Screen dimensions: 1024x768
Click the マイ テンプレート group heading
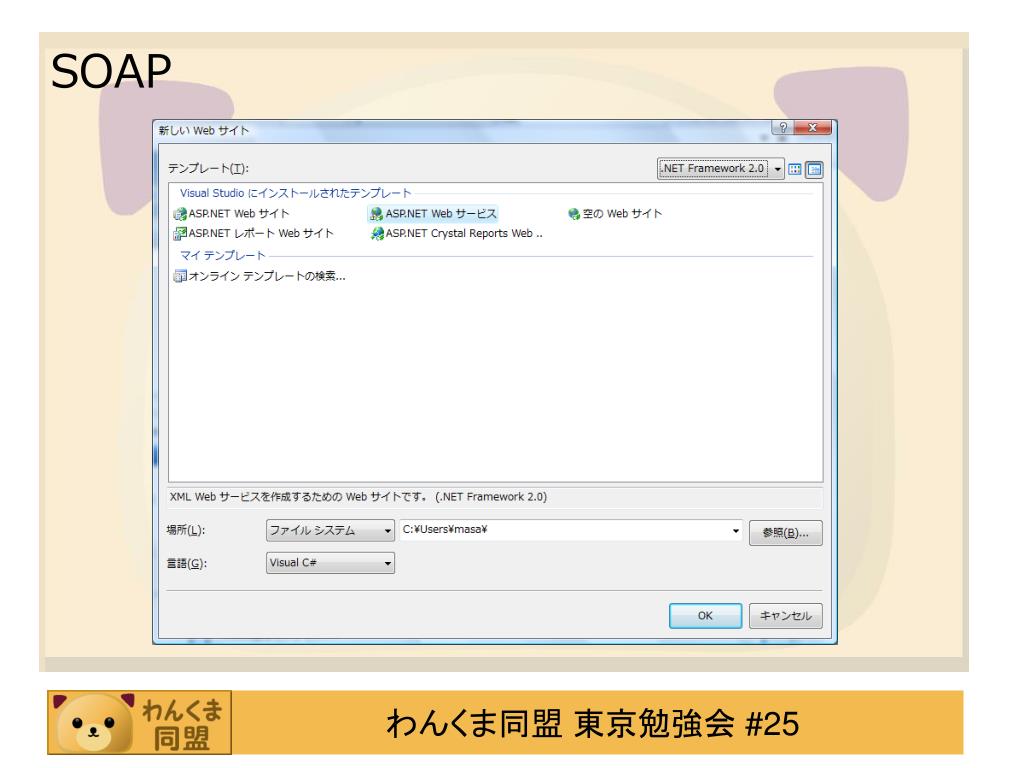[223, 255]
